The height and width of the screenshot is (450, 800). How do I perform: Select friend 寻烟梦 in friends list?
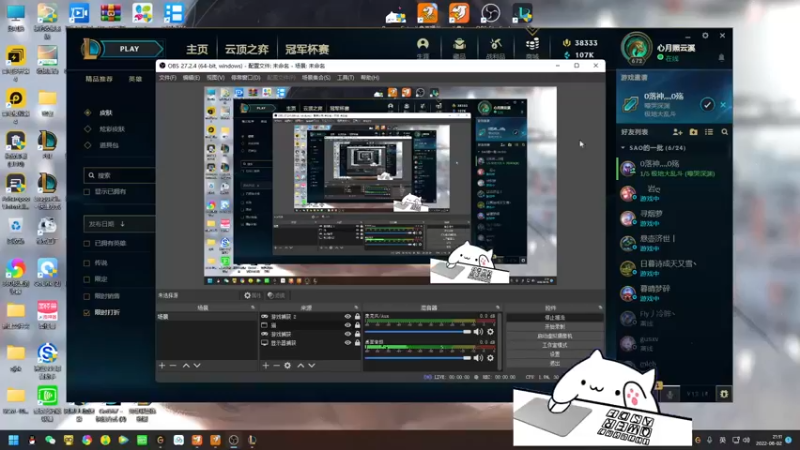click(x=673, y=218)
